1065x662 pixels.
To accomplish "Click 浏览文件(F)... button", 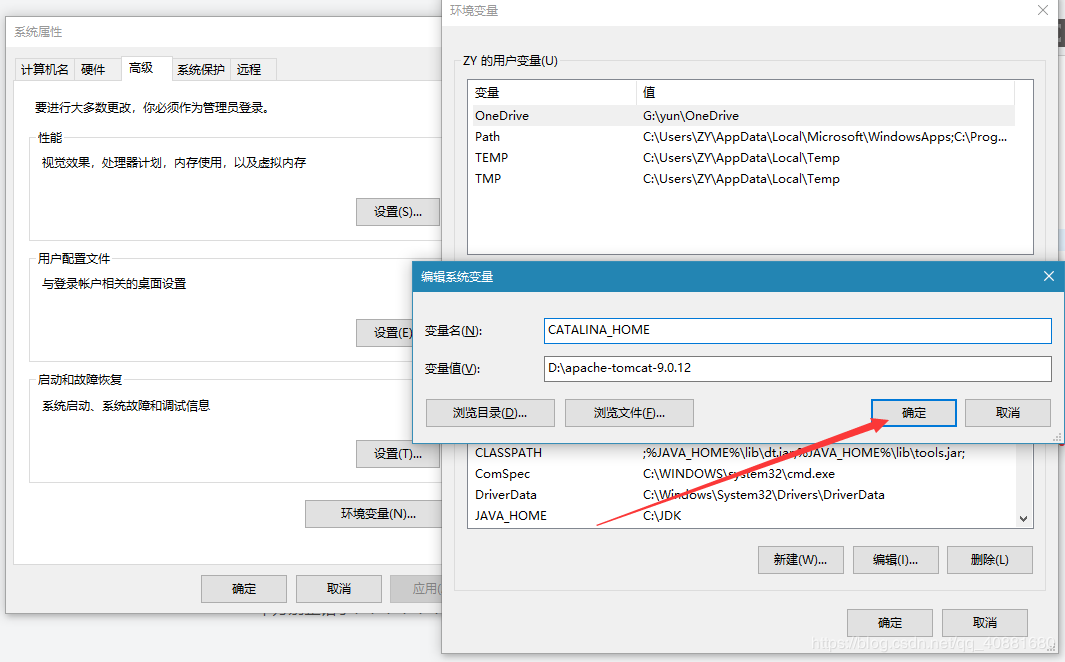I will (629, 413).
